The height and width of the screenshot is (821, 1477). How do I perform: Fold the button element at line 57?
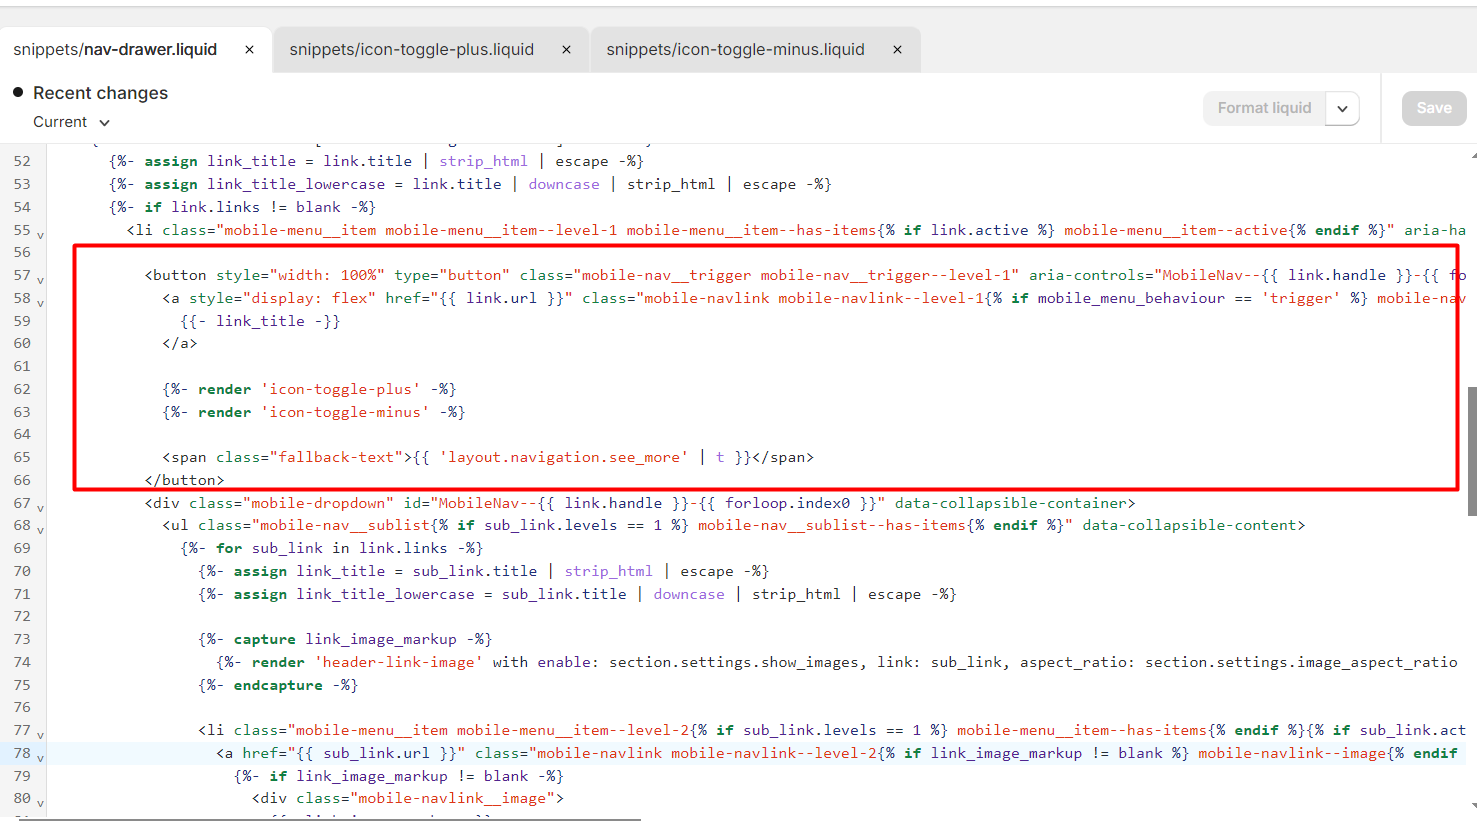coord(40,279)
